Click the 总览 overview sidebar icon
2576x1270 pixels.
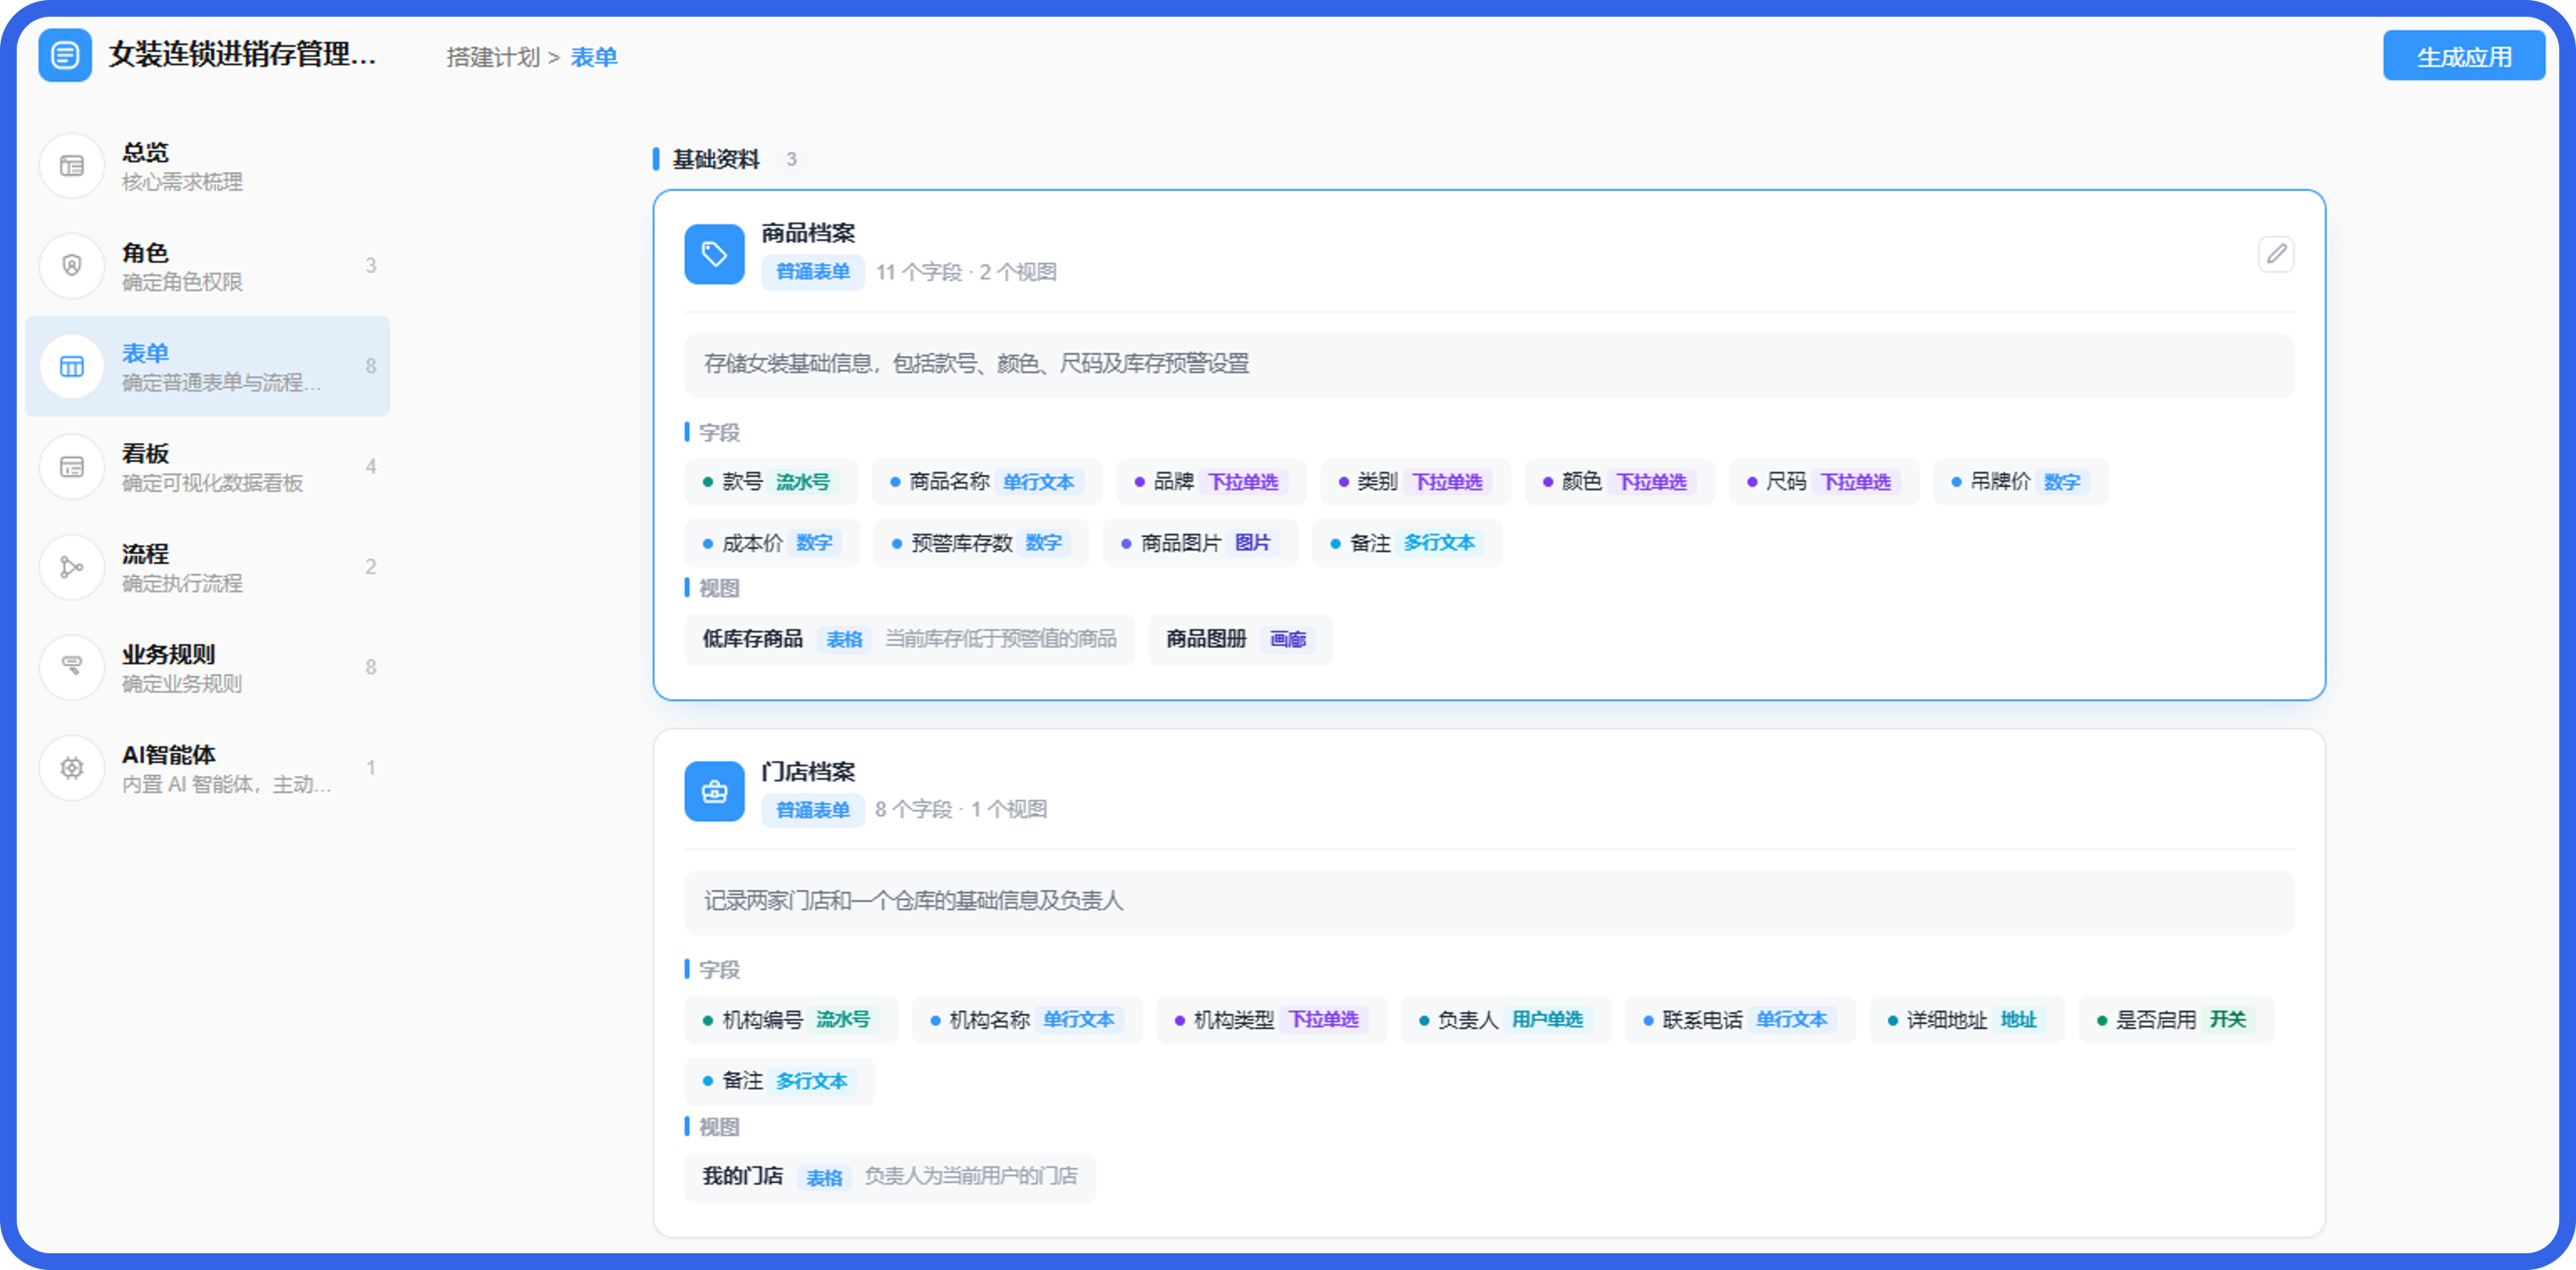pos(72,166)
